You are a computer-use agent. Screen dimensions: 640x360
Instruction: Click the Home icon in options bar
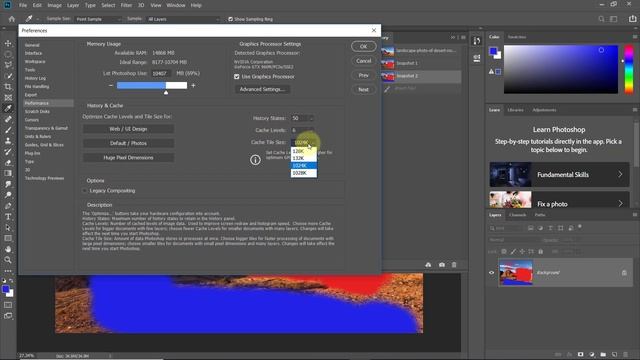(x=11, y=19)
